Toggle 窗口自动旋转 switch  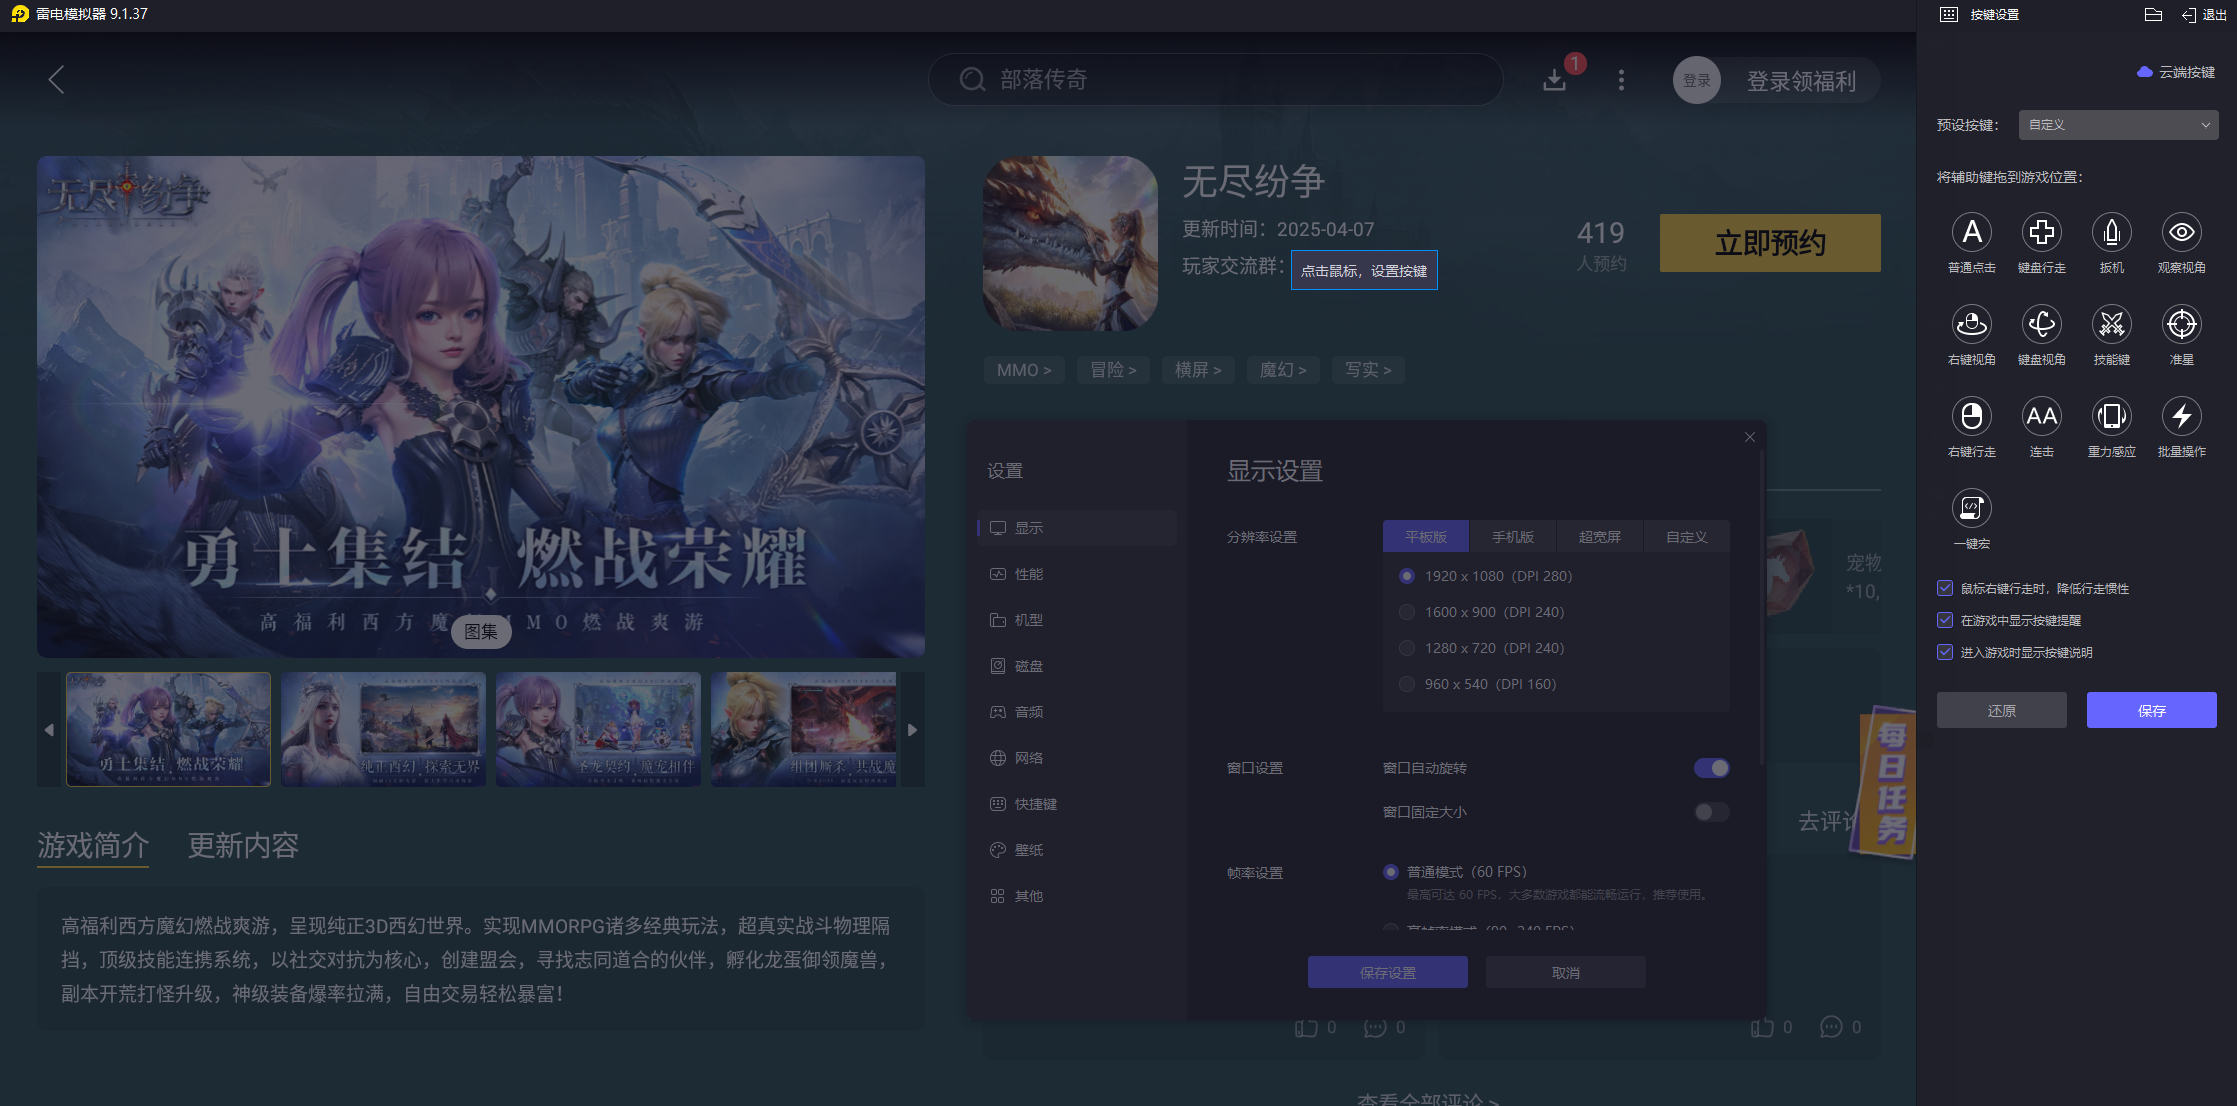(1711, 768)
